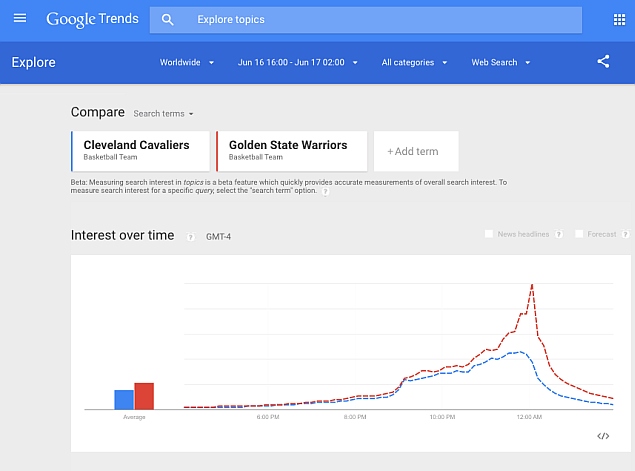Select the Golden State Warriors term card
This screenshot has height=471, width=635.
292,151
